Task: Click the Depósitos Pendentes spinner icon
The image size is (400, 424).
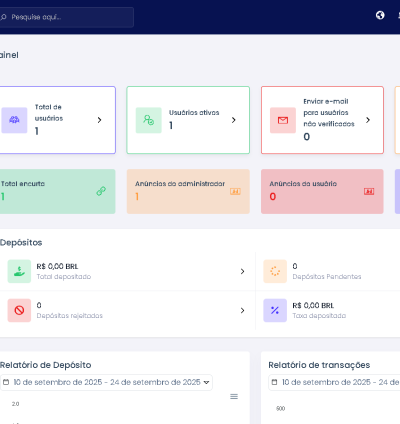Action: coord(275,271)
